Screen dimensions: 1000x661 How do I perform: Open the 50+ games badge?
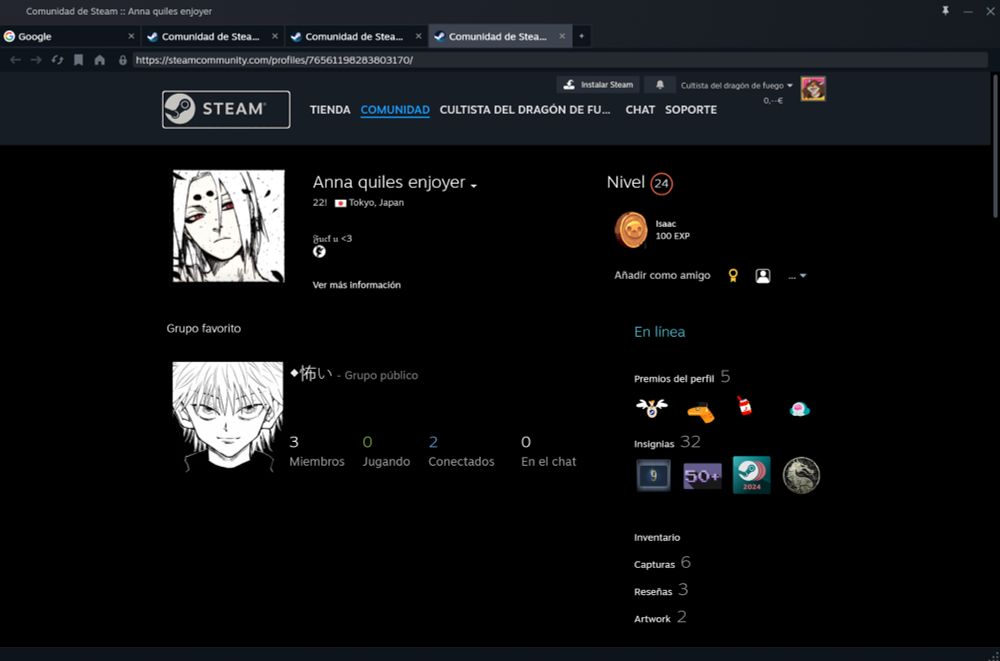(x=702, y=476)
